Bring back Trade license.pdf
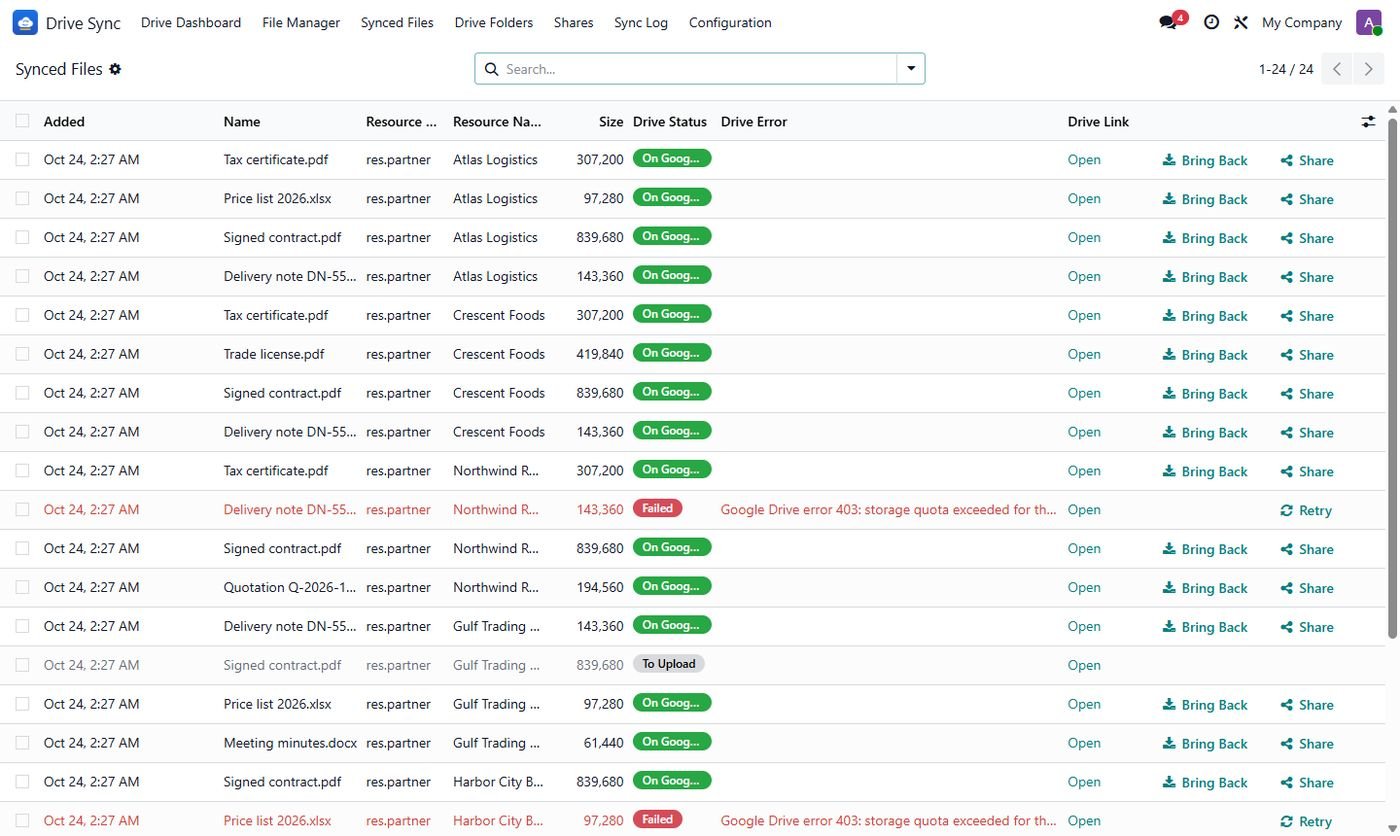This screenshot has height=836, width=1400. tap(1205, 355)
